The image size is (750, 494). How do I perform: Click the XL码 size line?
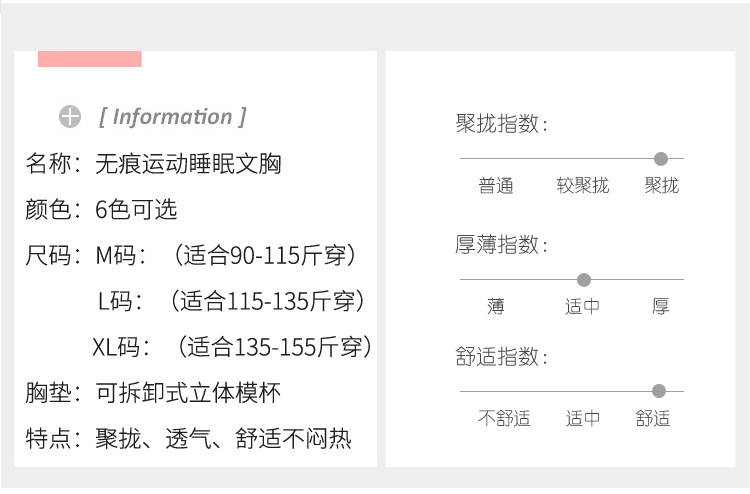click(232, 347)
